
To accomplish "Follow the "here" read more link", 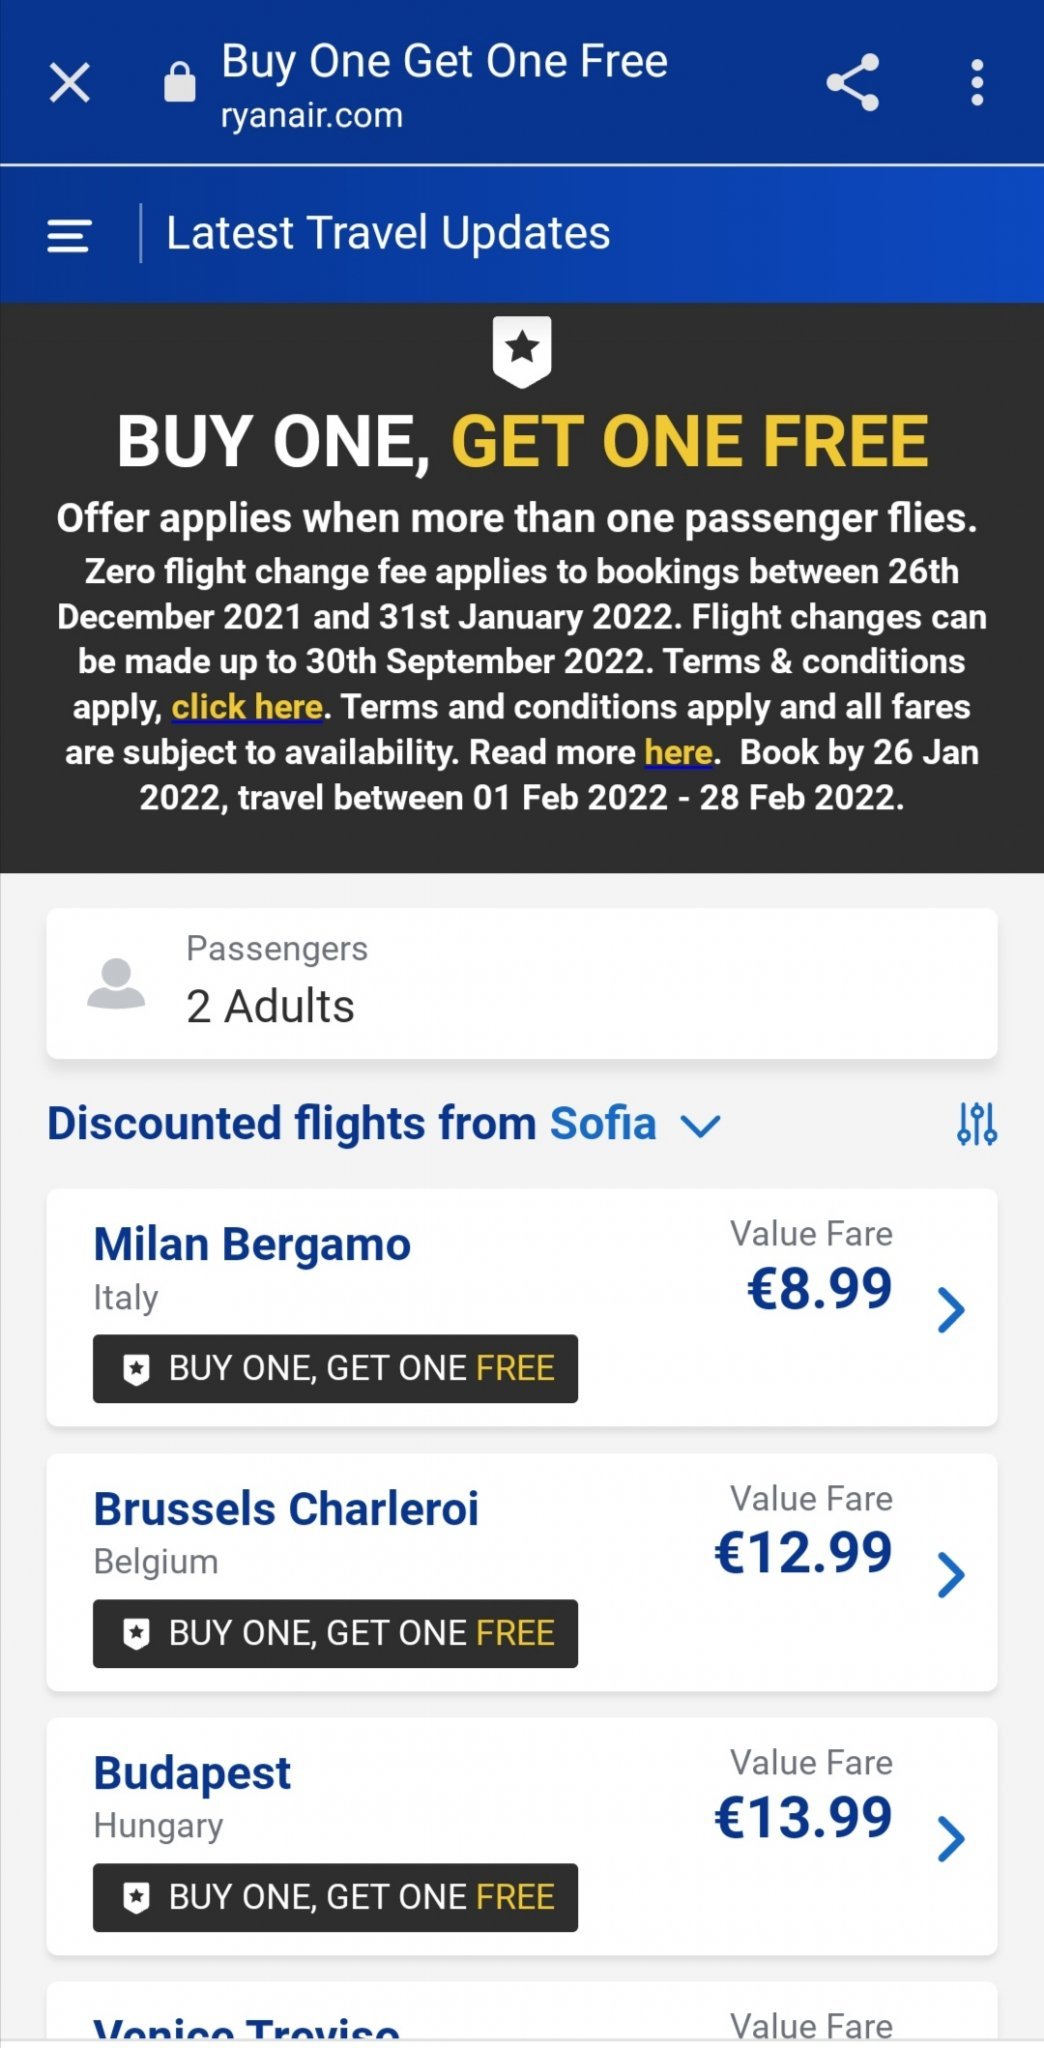I will tap(678, 752).
